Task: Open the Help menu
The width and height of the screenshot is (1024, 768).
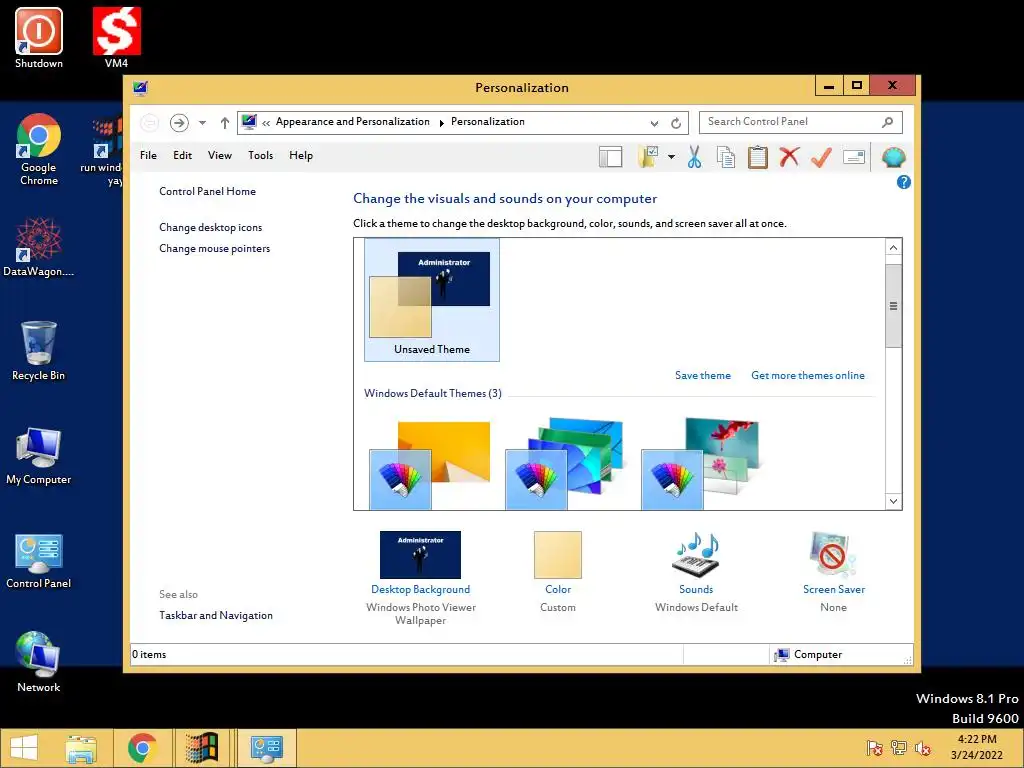Action: pyautogui.click(x=301, y=155)
